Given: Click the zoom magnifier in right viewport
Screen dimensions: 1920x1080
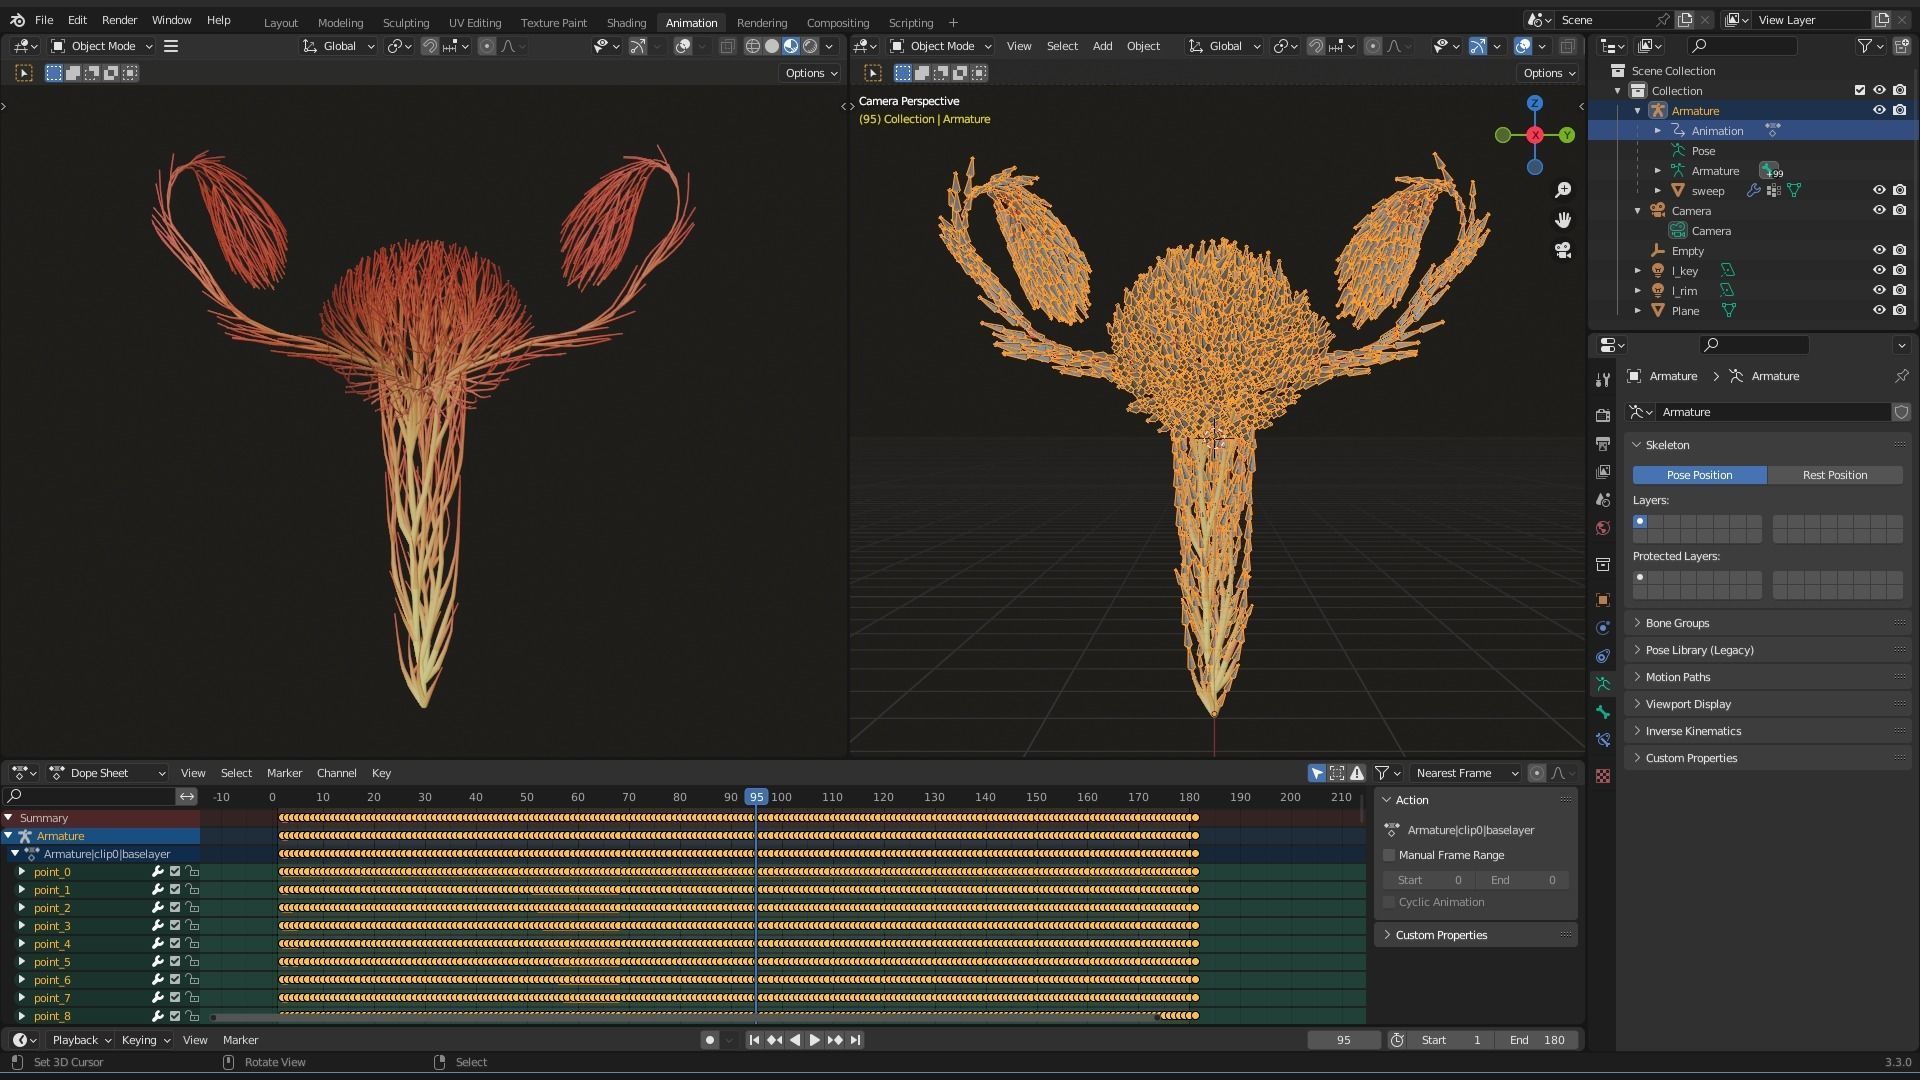Looking at the screenshot, I should [x=1563, y=190].
